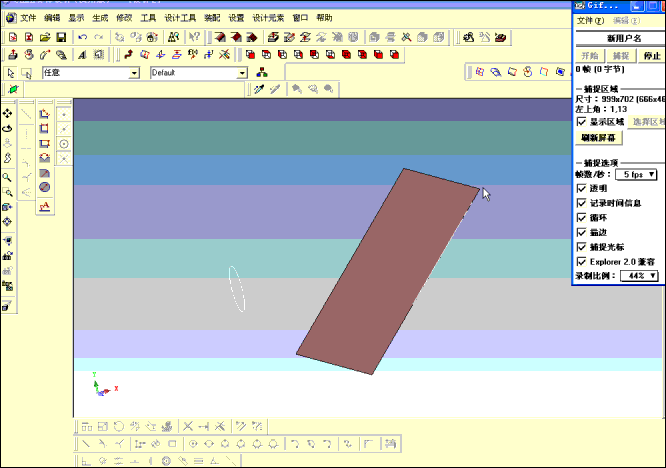Select the diagonal line tool in bottom toolbar
This screenshot has height=468, width=666.
coord(86,444)
